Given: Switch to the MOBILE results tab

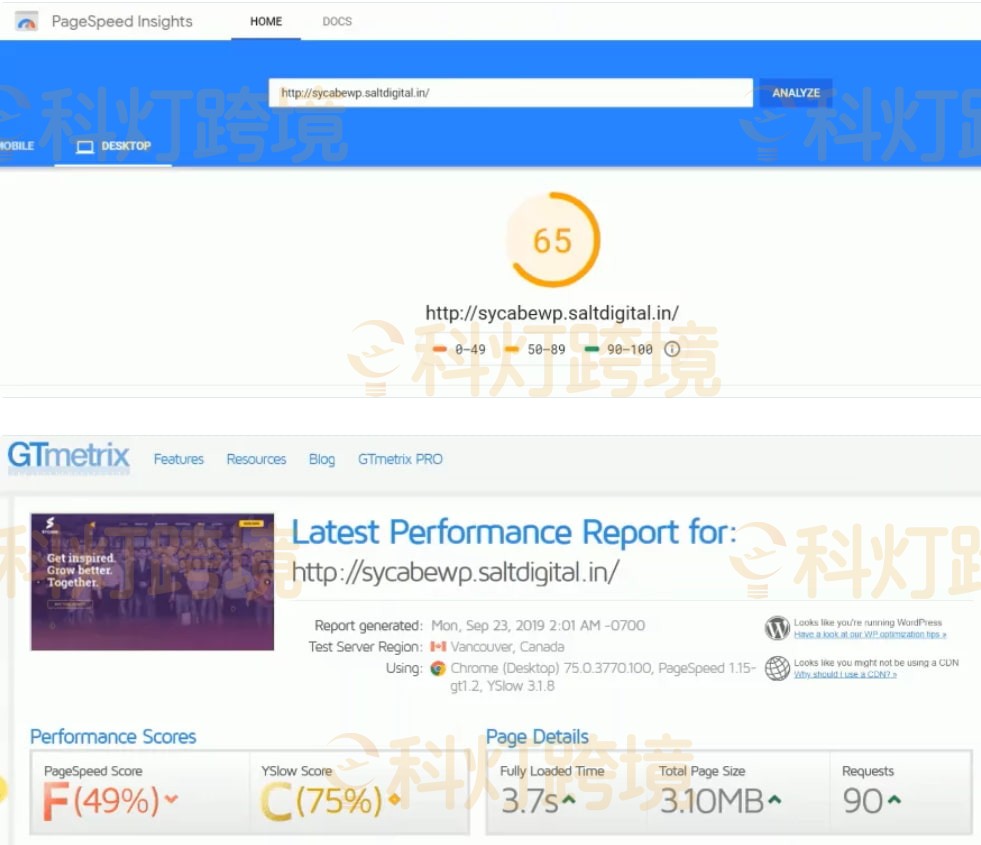Looking at the screenshot, I should pyautogui.click(x=17, y=146).
